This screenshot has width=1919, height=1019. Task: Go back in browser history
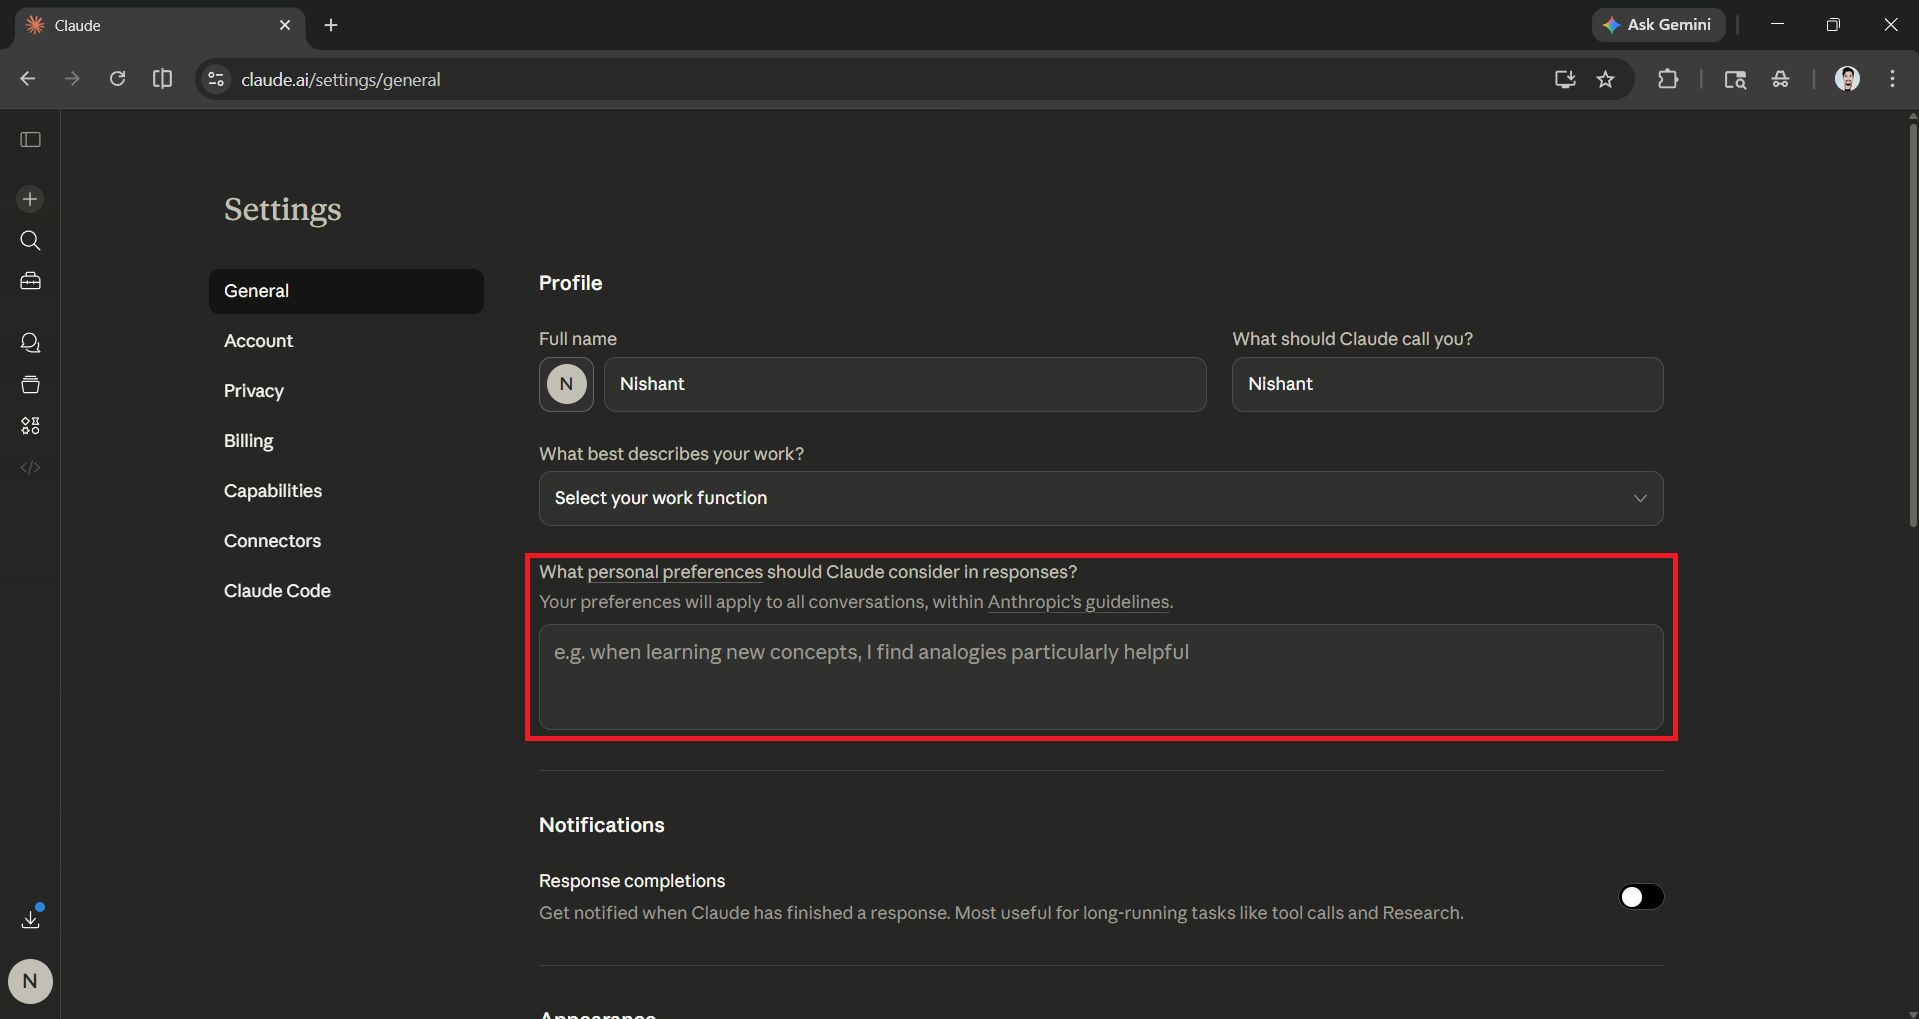(28, 79)
